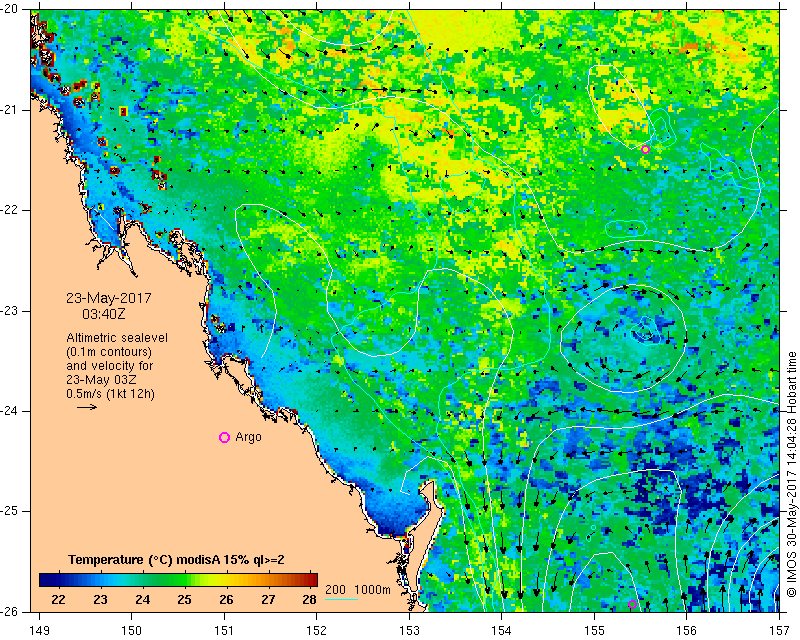The height and width of the screenshot is (640, 800).
Task: Click the longitude axis label "153"
Action: (409, 630)
